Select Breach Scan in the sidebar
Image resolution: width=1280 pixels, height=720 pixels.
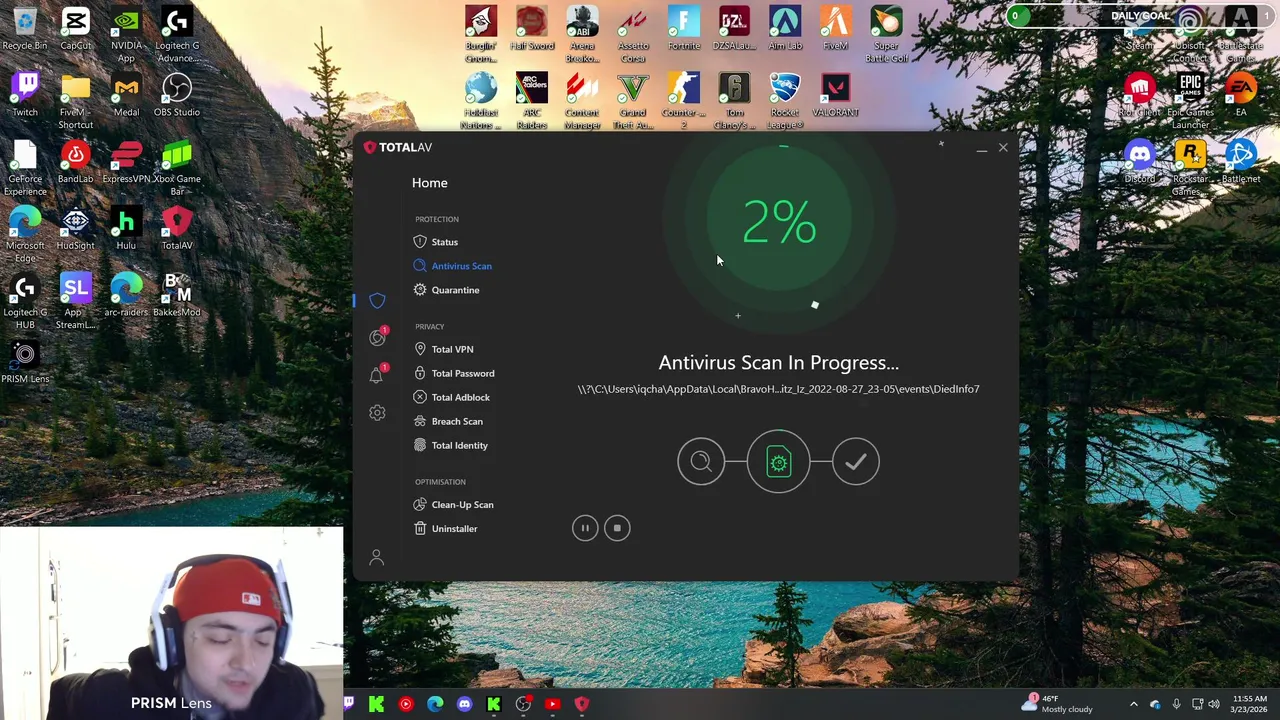448,421
